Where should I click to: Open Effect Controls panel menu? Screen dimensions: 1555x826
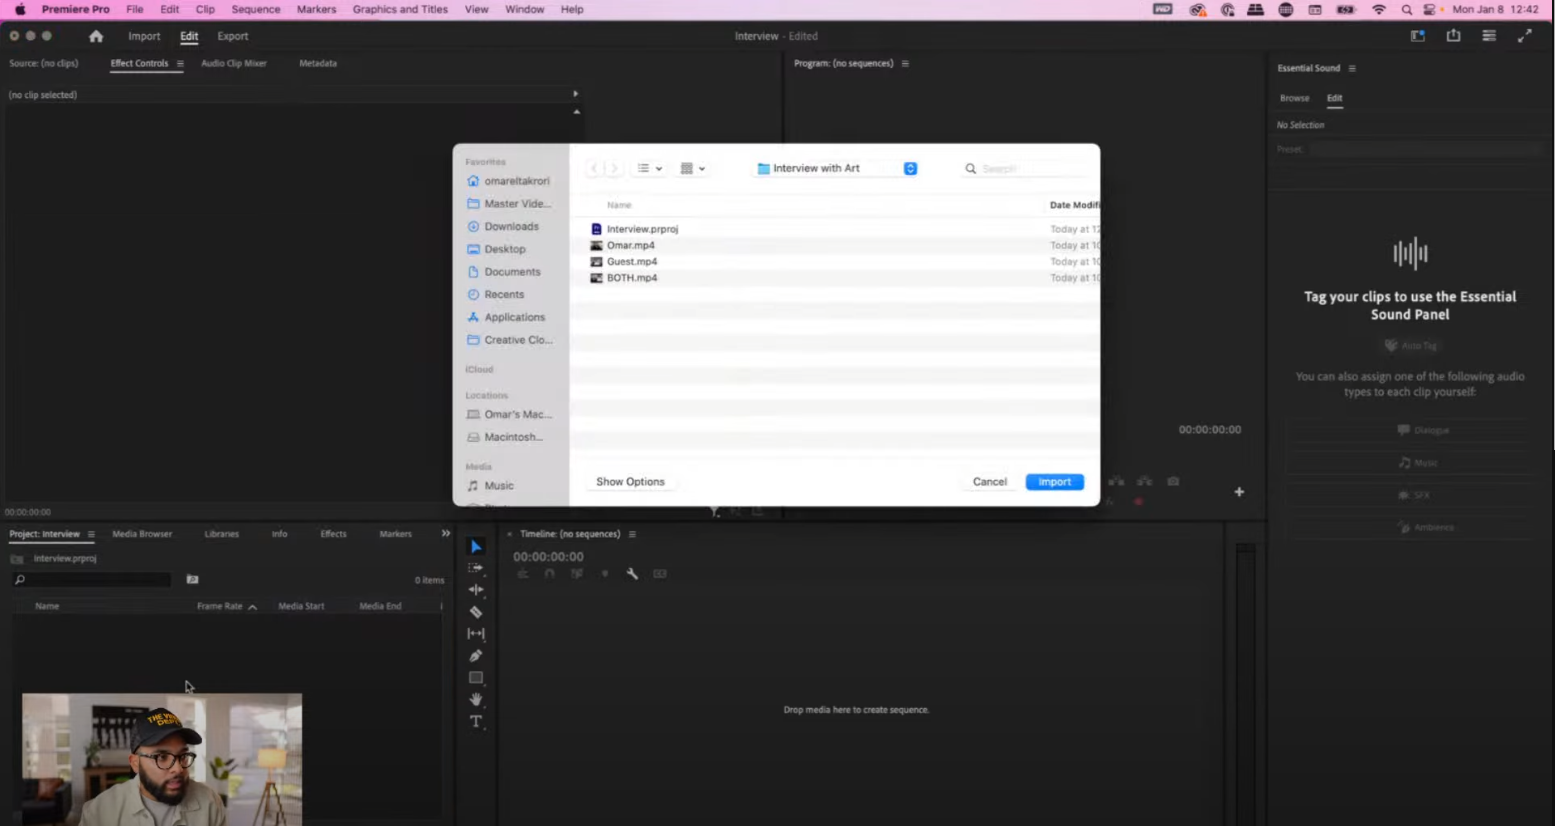tap(180, 64)
